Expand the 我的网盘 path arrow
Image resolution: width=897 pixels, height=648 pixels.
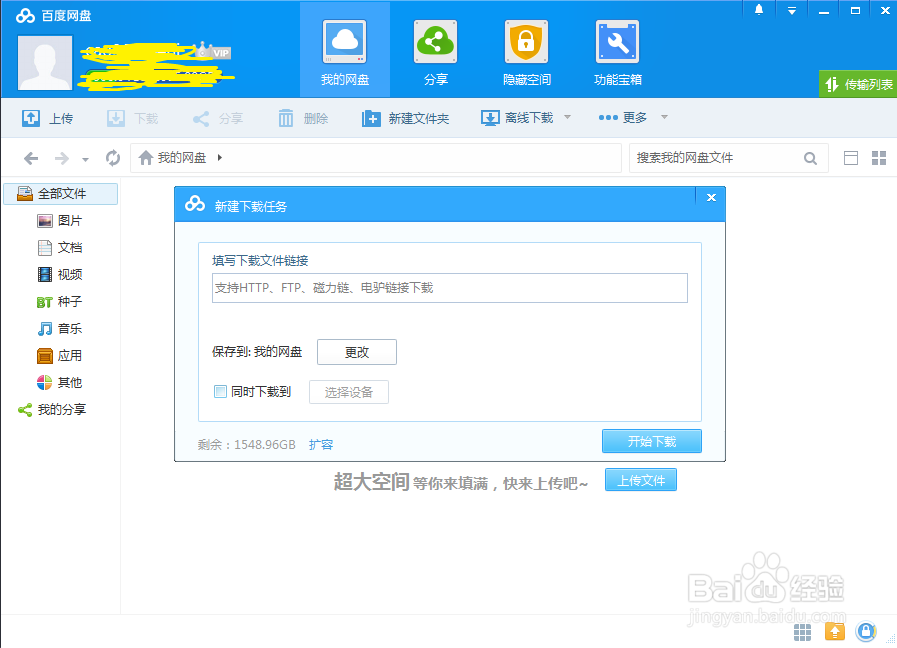pyautogui.click(x=220, y=157)
